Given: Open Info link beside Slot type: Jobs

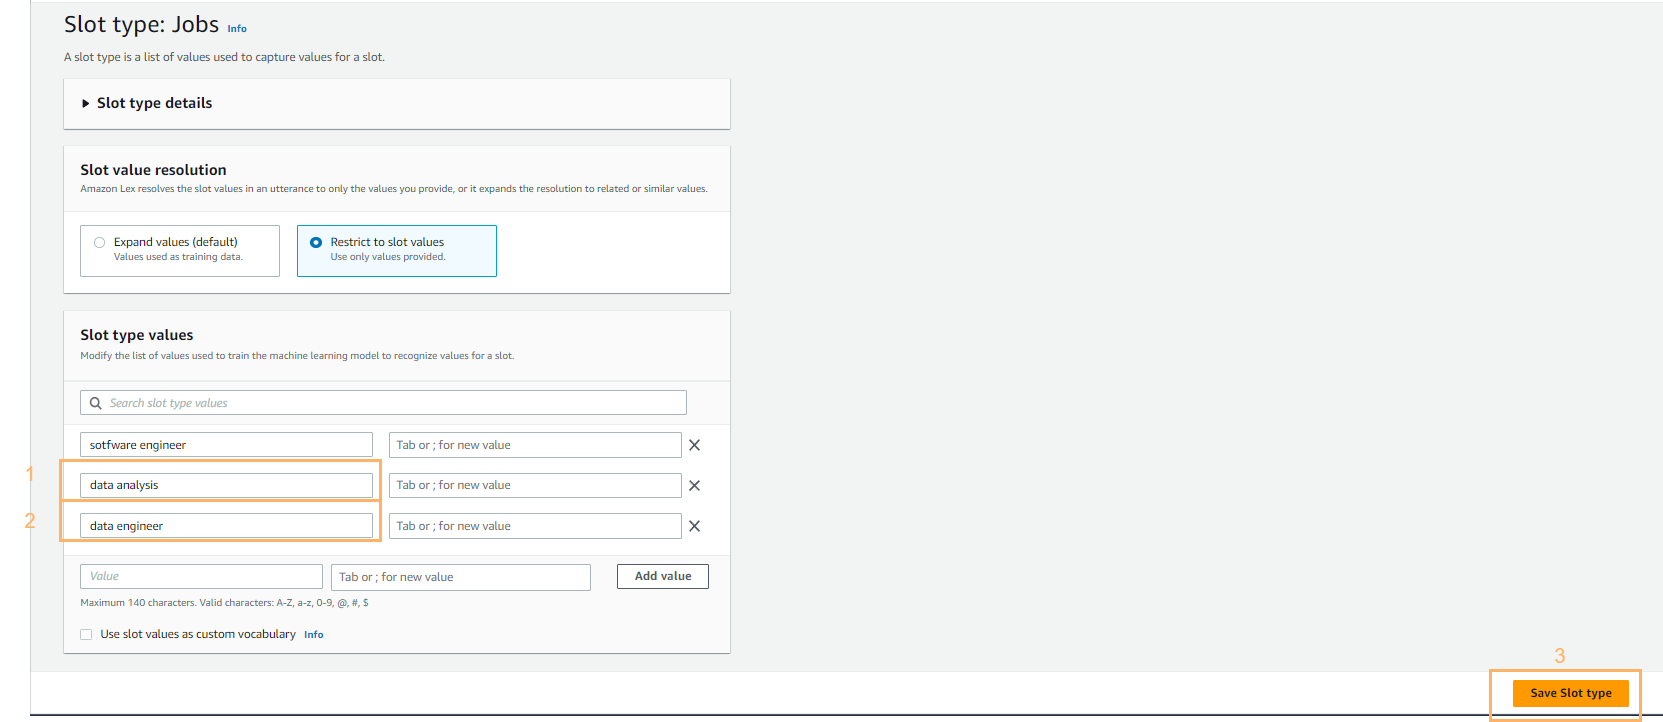Looking at the screenshot, I should coord(237,29).
